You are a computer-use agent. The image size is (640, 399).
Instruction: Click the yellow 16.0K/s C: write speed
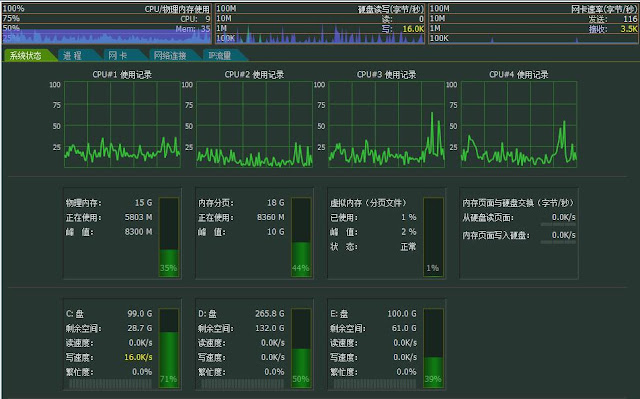(x=138, y=357)
